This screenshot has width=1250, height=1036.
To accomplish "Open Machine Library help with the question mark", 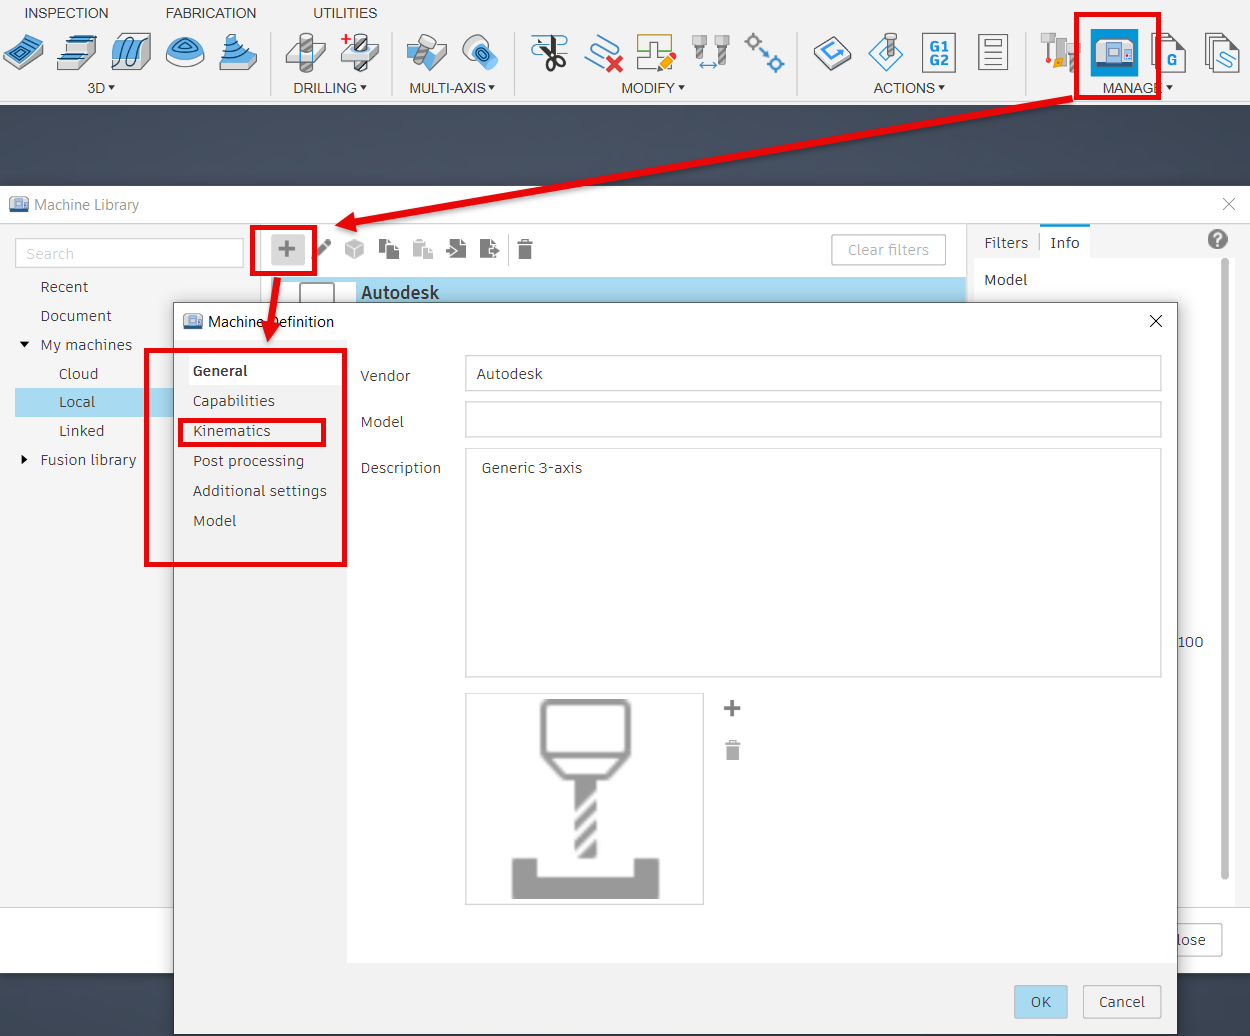I will (1217, 240).
